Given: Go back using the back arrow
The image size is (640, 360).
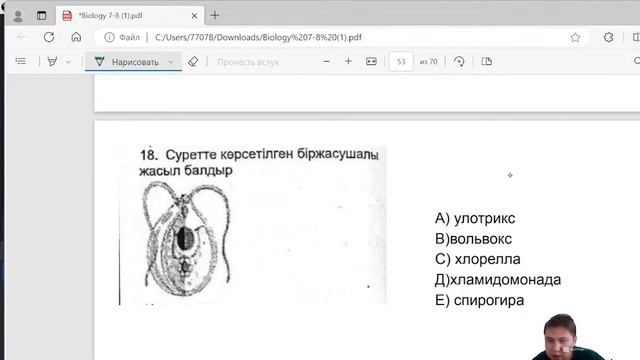Looking at the screenshot, I should (22, 37).
